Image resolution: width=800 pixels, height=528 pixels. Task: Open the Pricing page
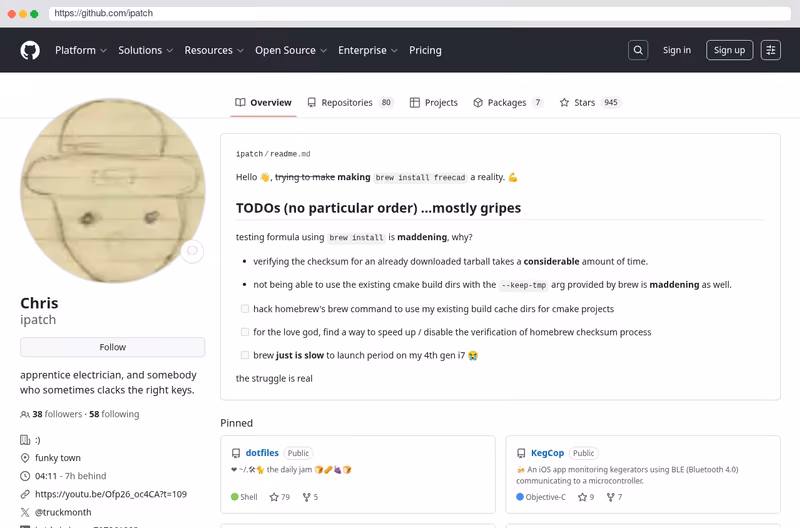pos(425,50)
